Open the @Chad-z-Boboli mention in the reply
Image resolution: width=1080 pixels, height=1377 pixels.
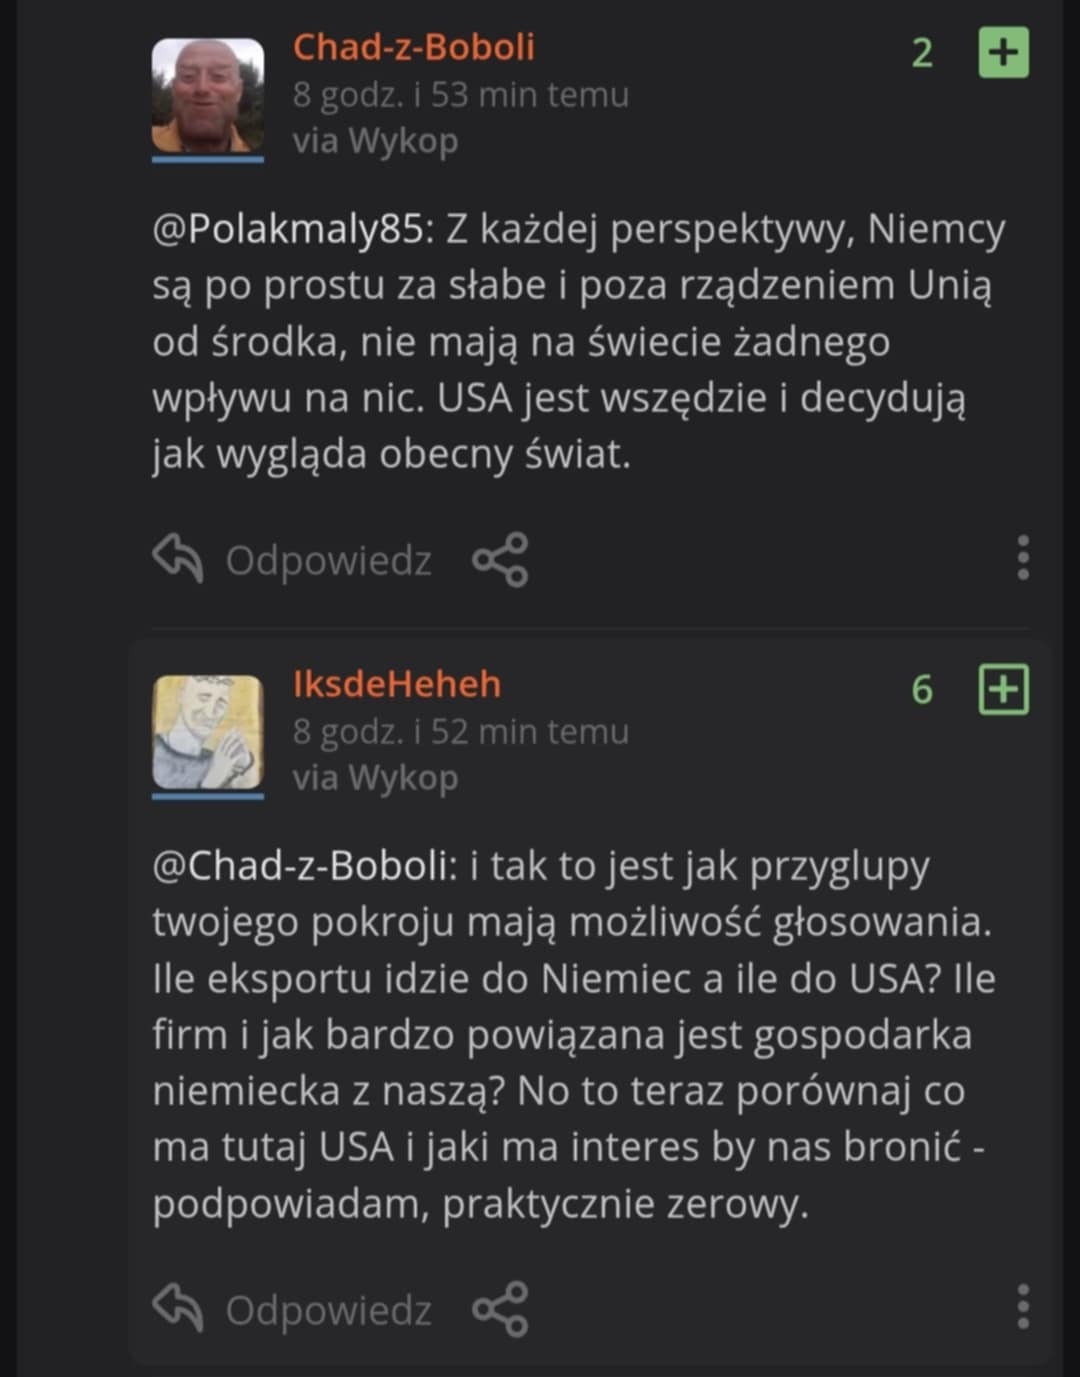point(303,866)
